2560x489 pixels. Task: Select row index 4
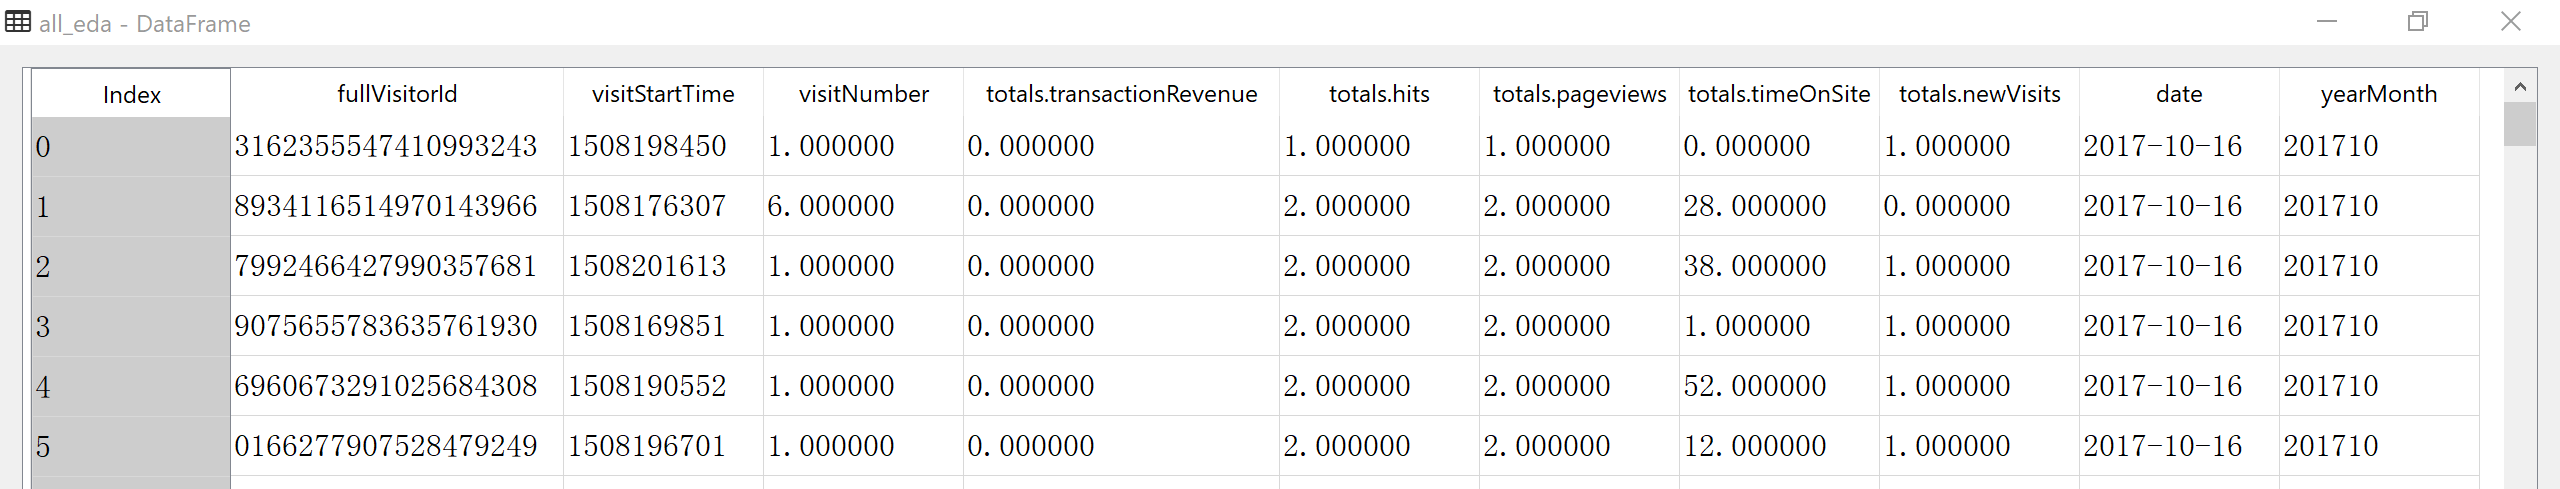(131, 386)
